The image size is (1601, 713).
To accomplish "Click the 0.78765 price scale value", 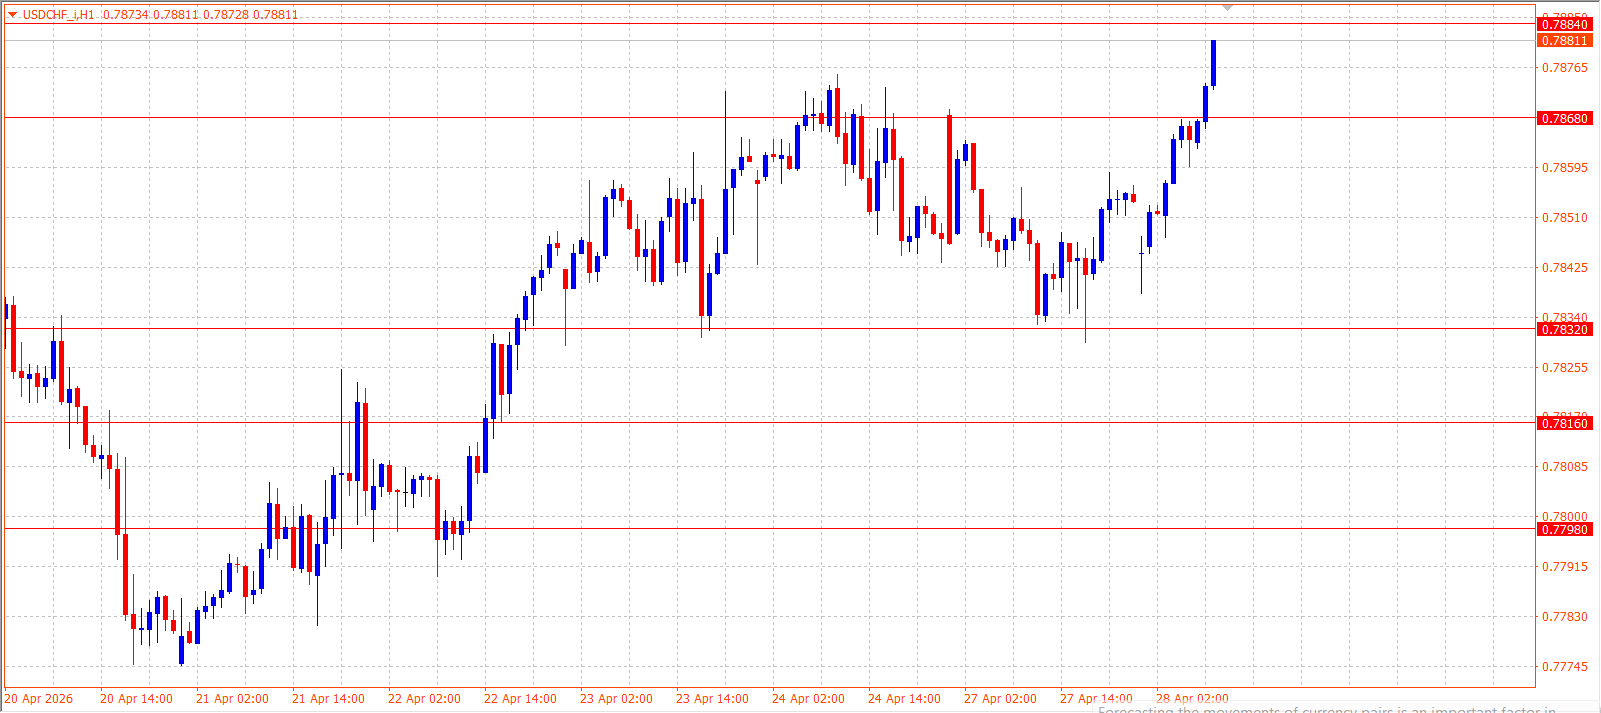I will tap(1565, 68).
